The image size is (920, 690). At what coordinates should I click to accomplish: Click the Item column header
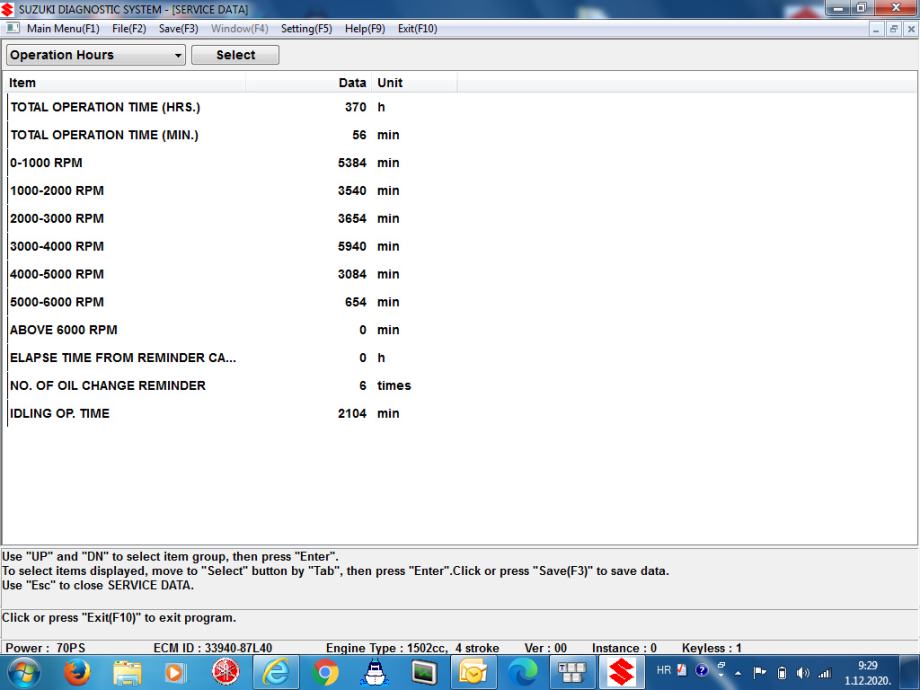click(x=126, y=83)
